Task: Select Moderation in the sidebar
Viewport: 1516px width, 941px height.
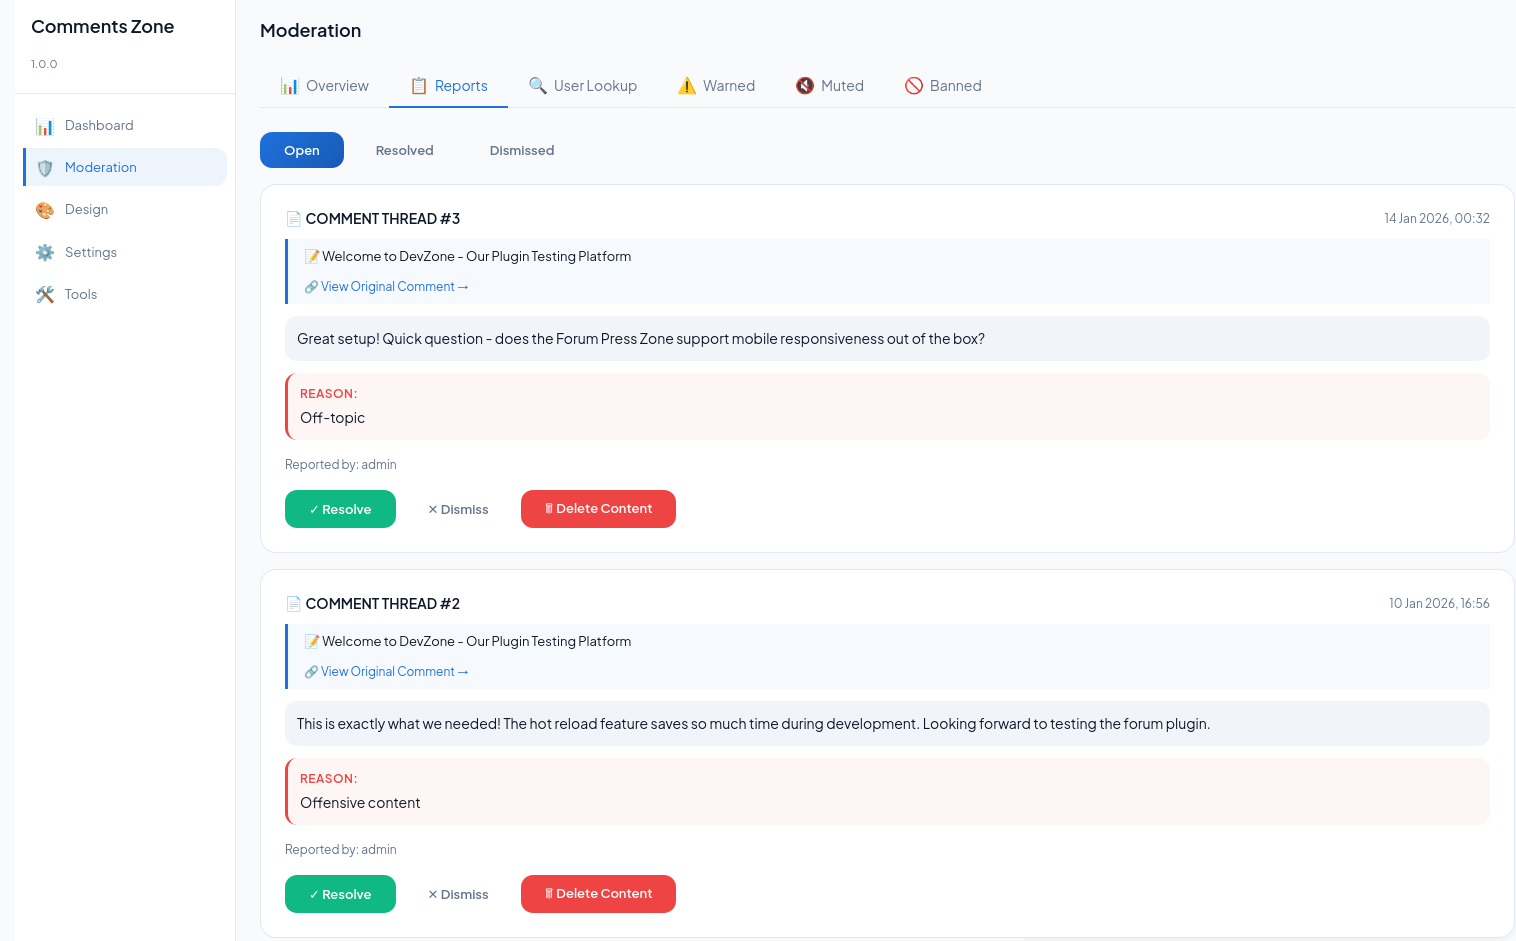Action: [125, 168]
